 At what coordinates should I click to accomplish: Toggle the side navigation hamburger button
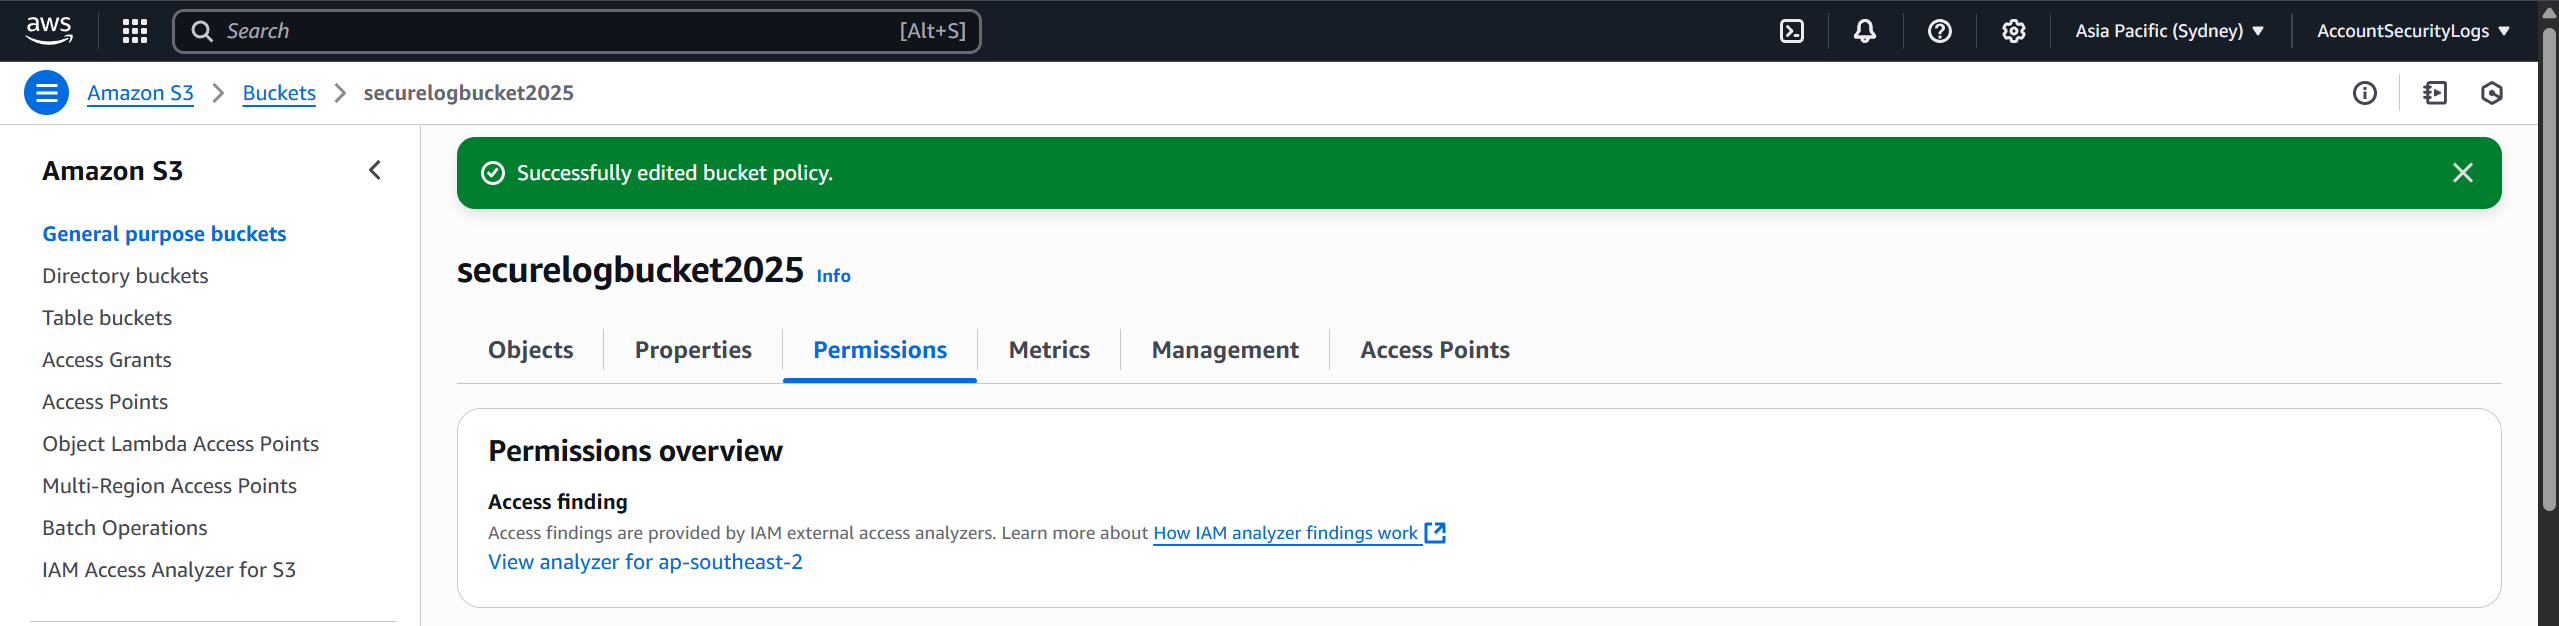tap(46, 93)
